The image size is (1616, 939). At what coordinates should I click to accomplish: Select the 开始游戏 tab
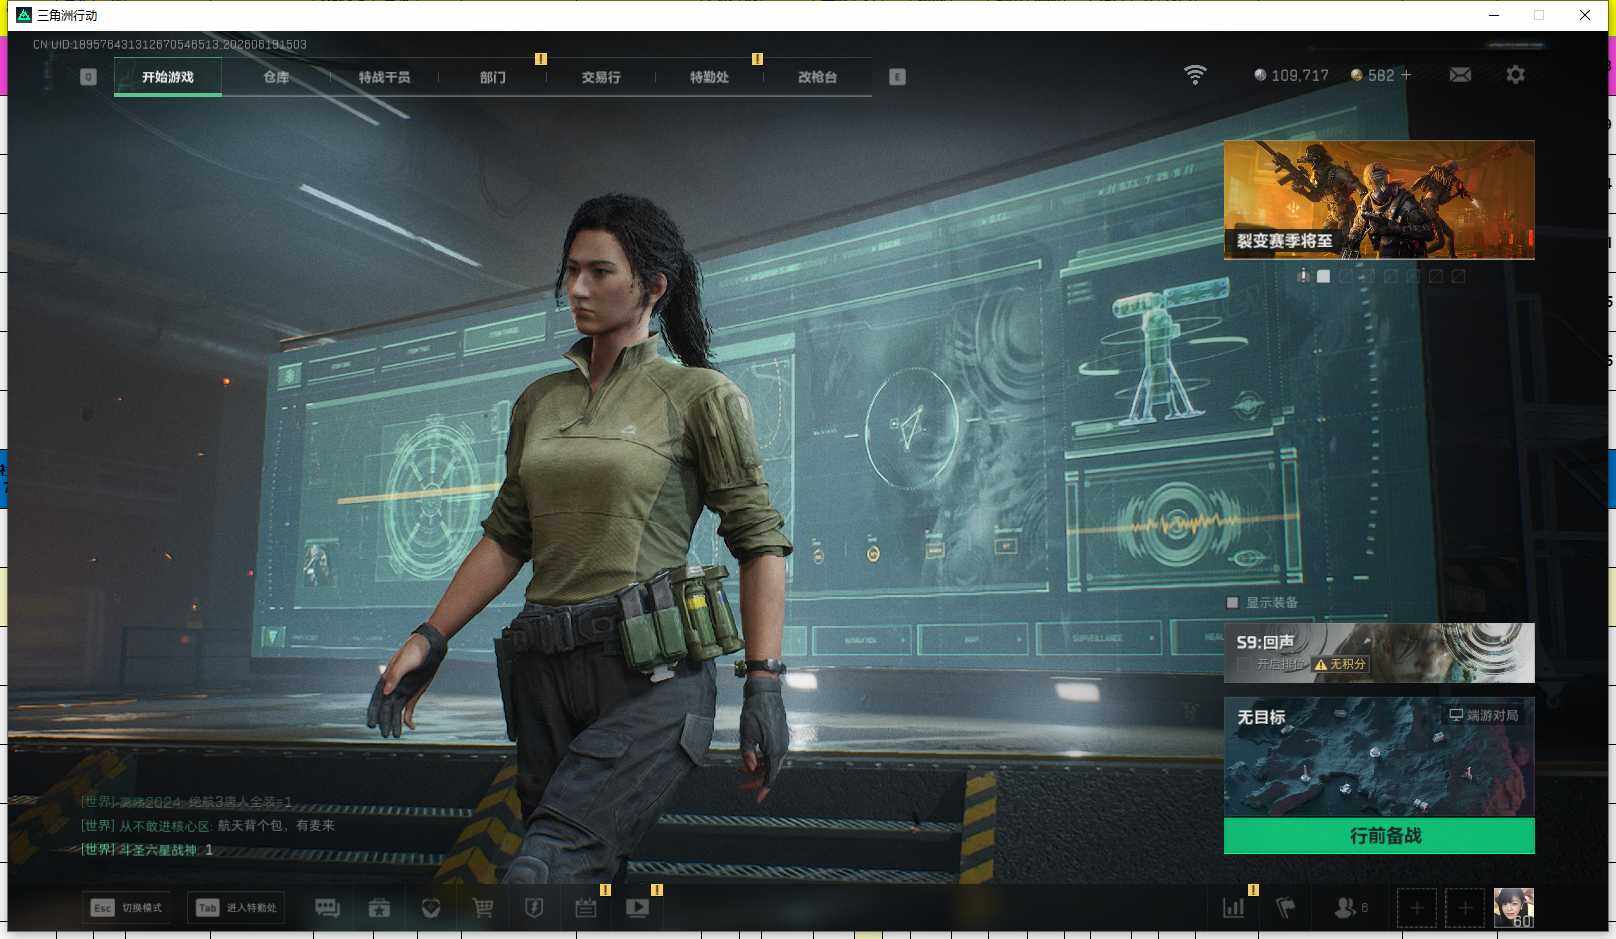pos(168,77)
